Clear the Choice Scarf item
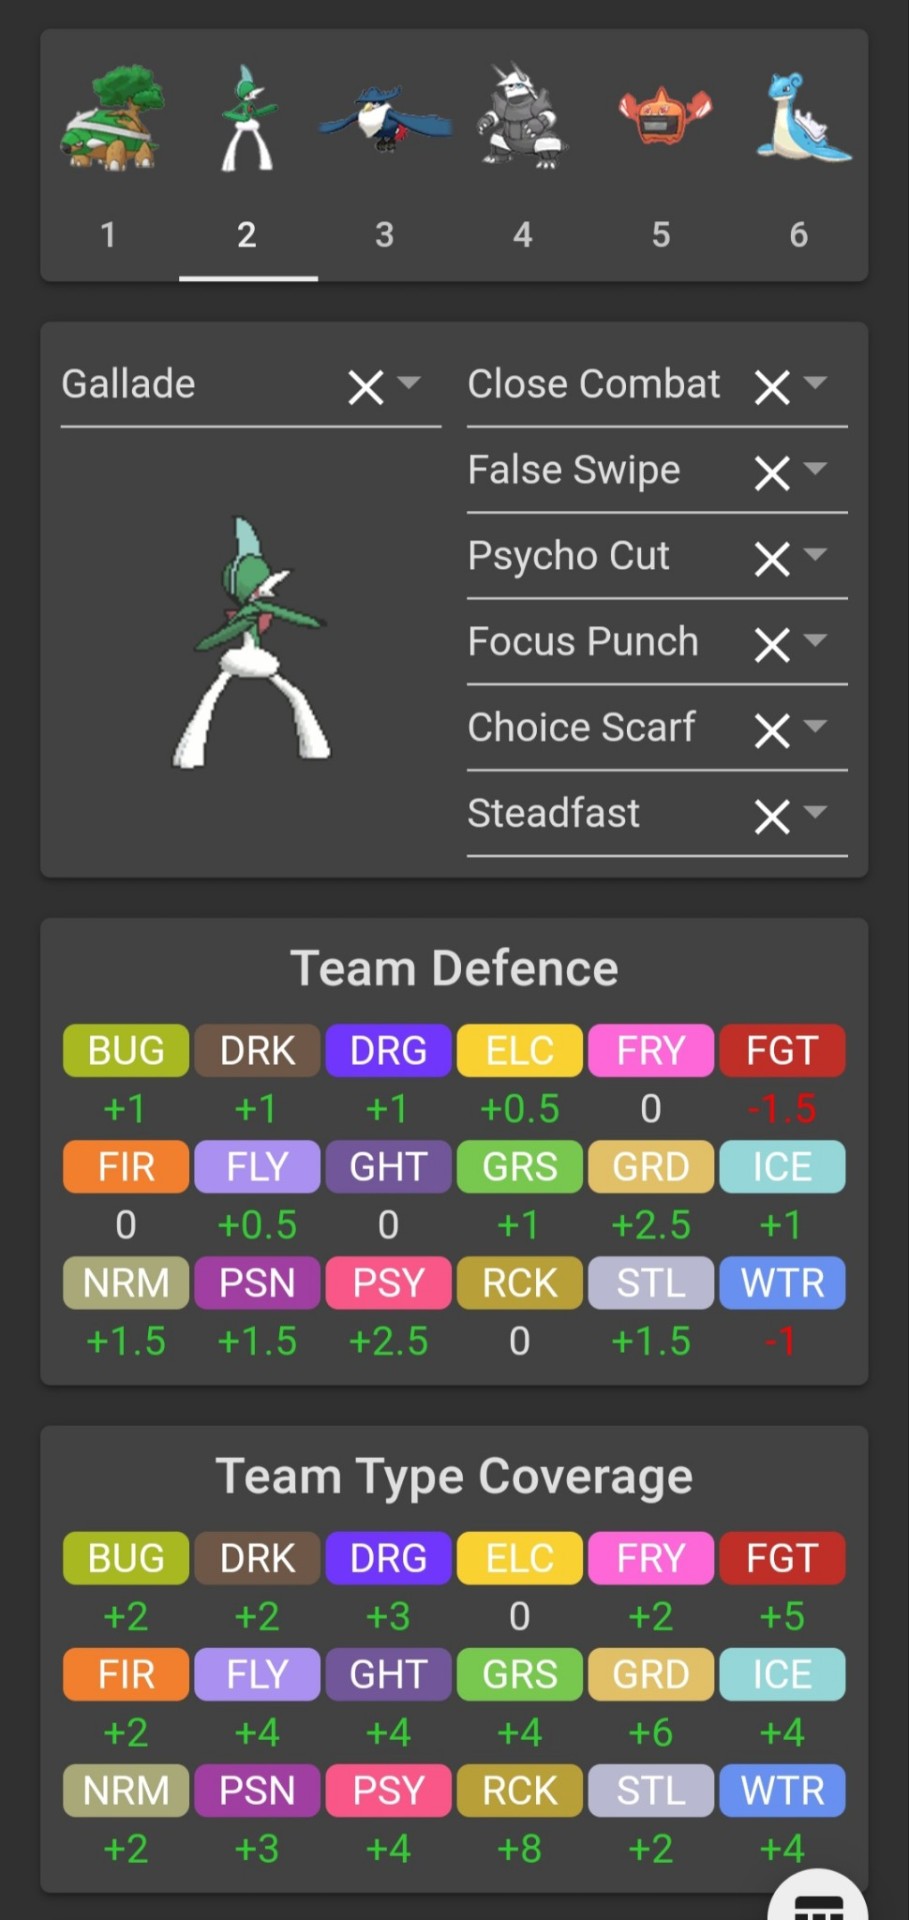909x1920 pixels. pos(772,730)
